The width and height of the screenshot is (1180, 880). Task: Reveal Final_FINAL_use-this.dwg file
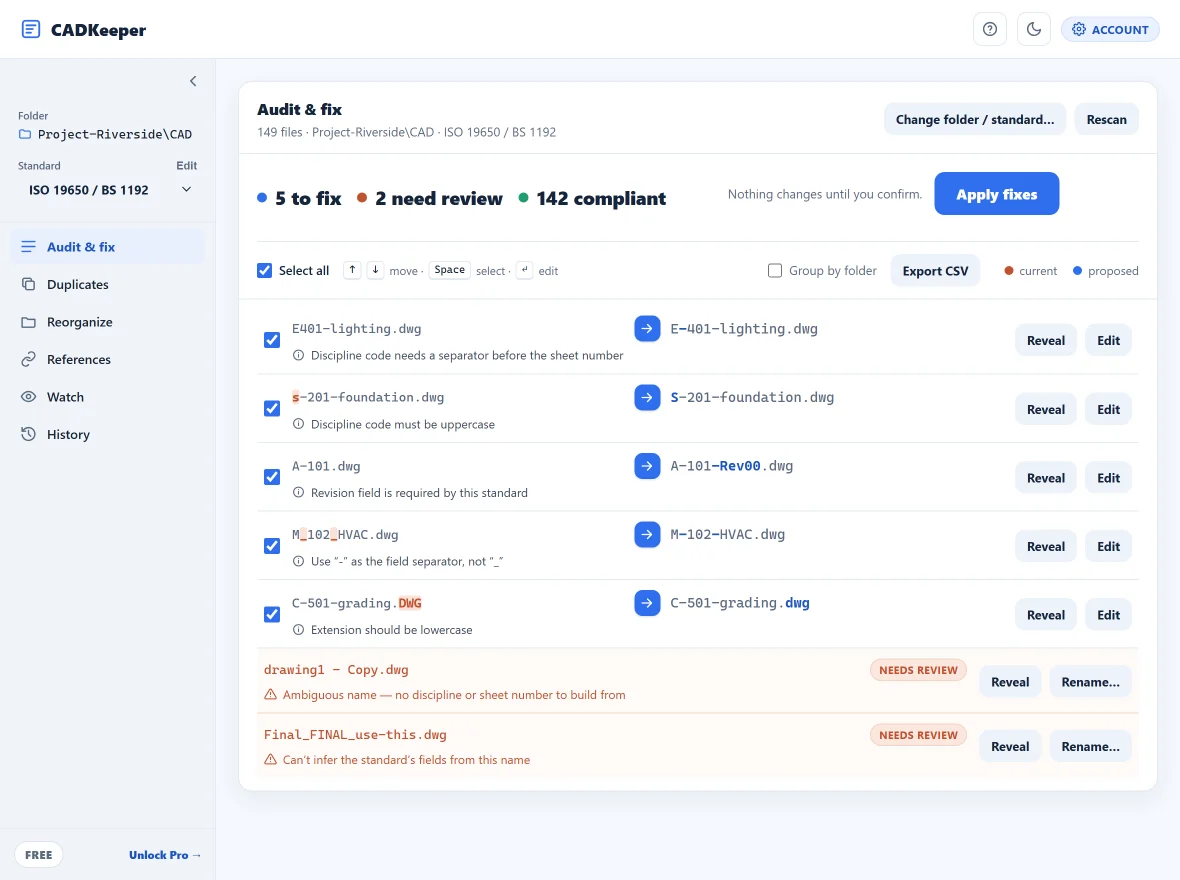click(x=1010, y=747)
